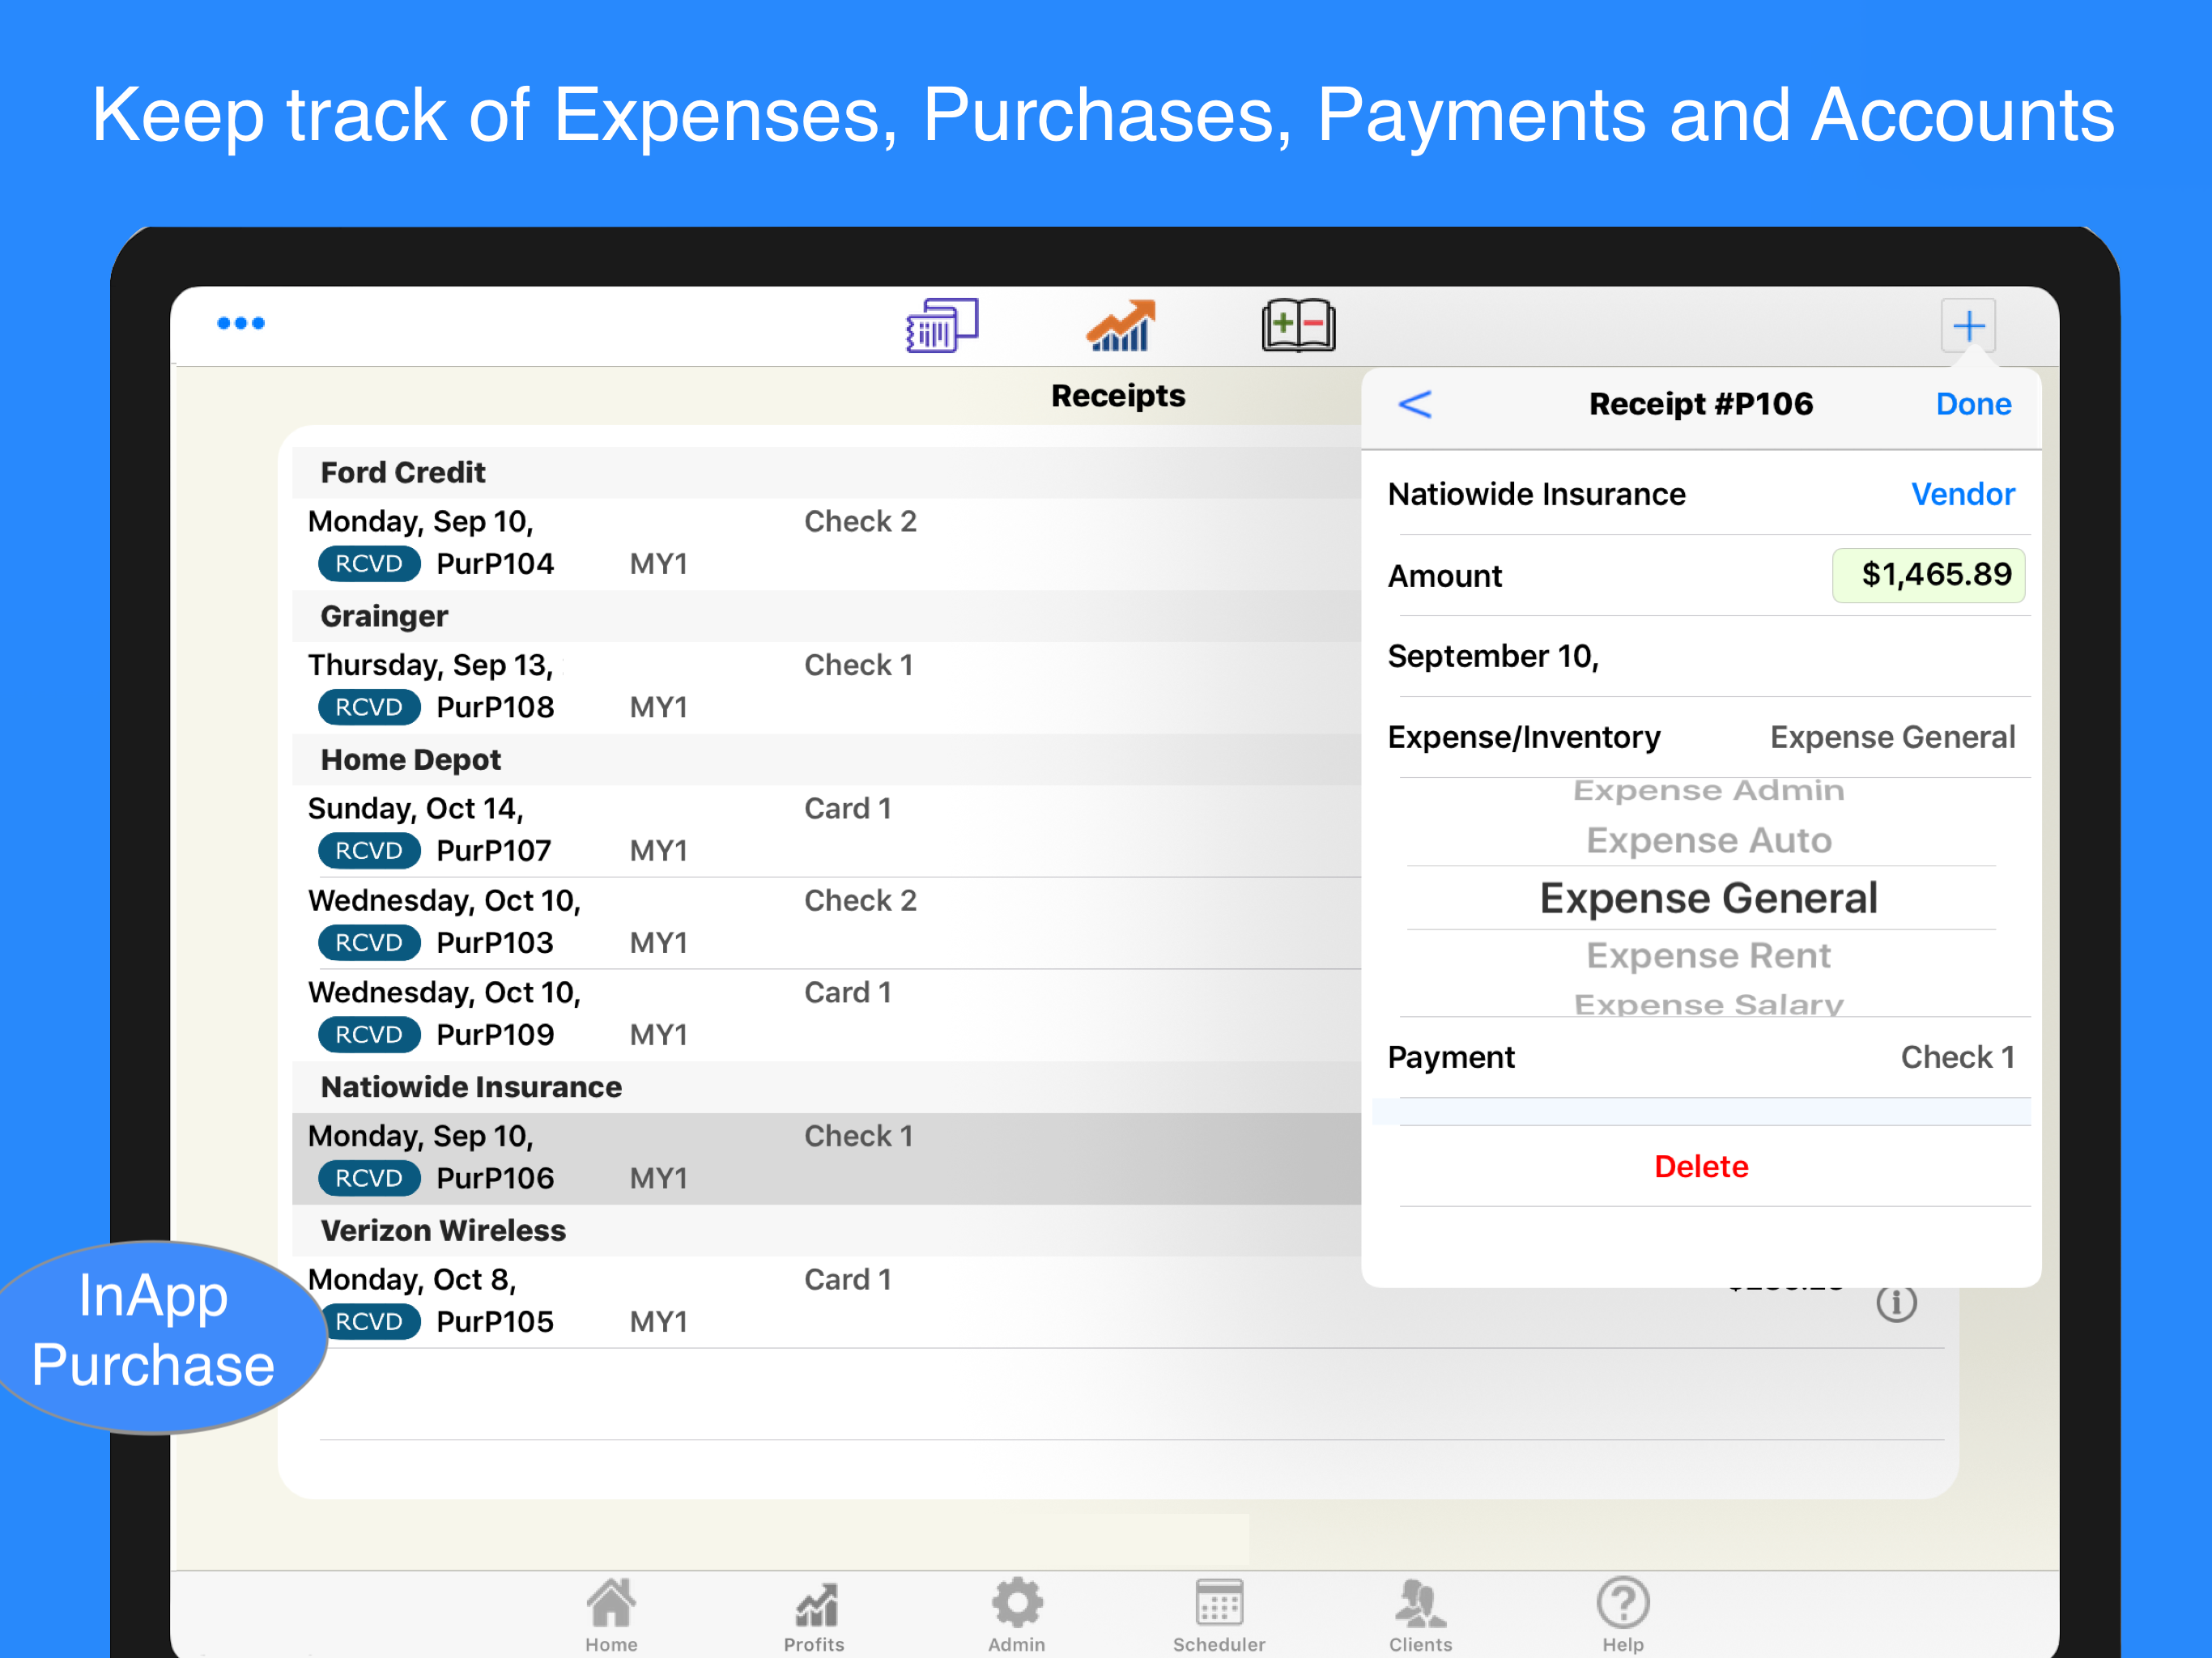Tap Card 1 on the PurP107 row

[847, 808]
